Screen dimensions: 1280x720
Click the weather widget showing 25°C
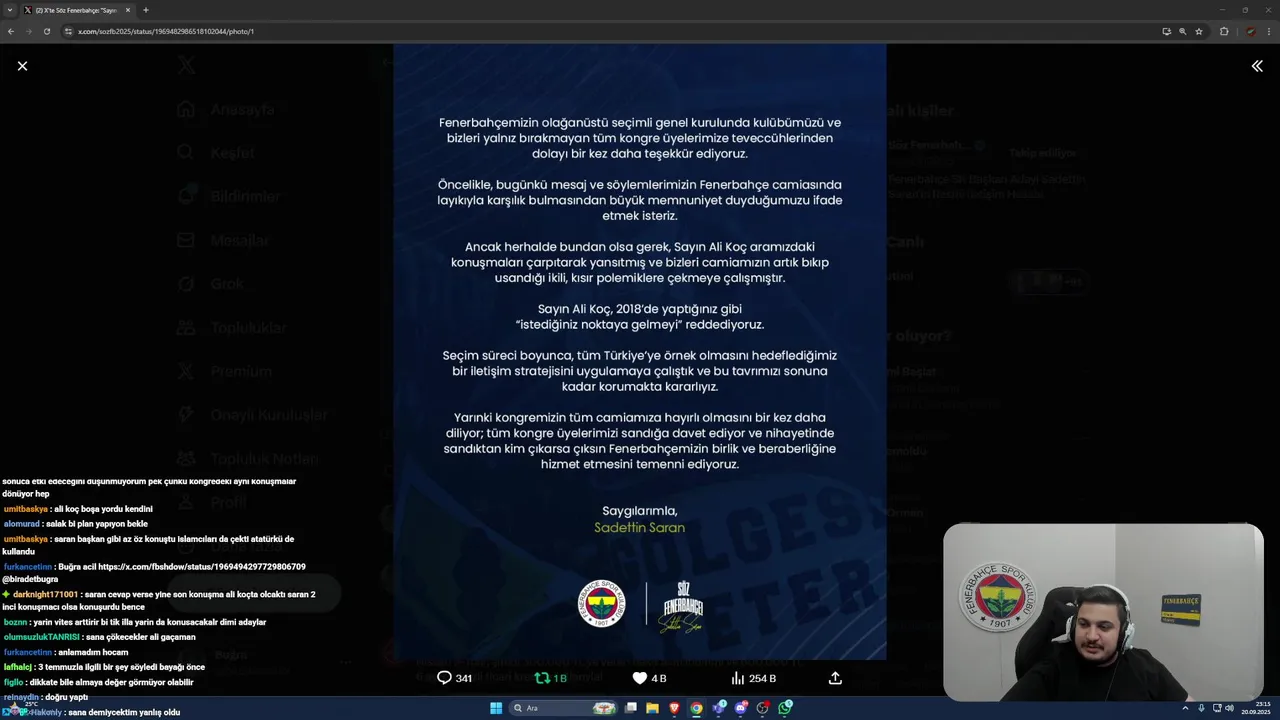22,708
